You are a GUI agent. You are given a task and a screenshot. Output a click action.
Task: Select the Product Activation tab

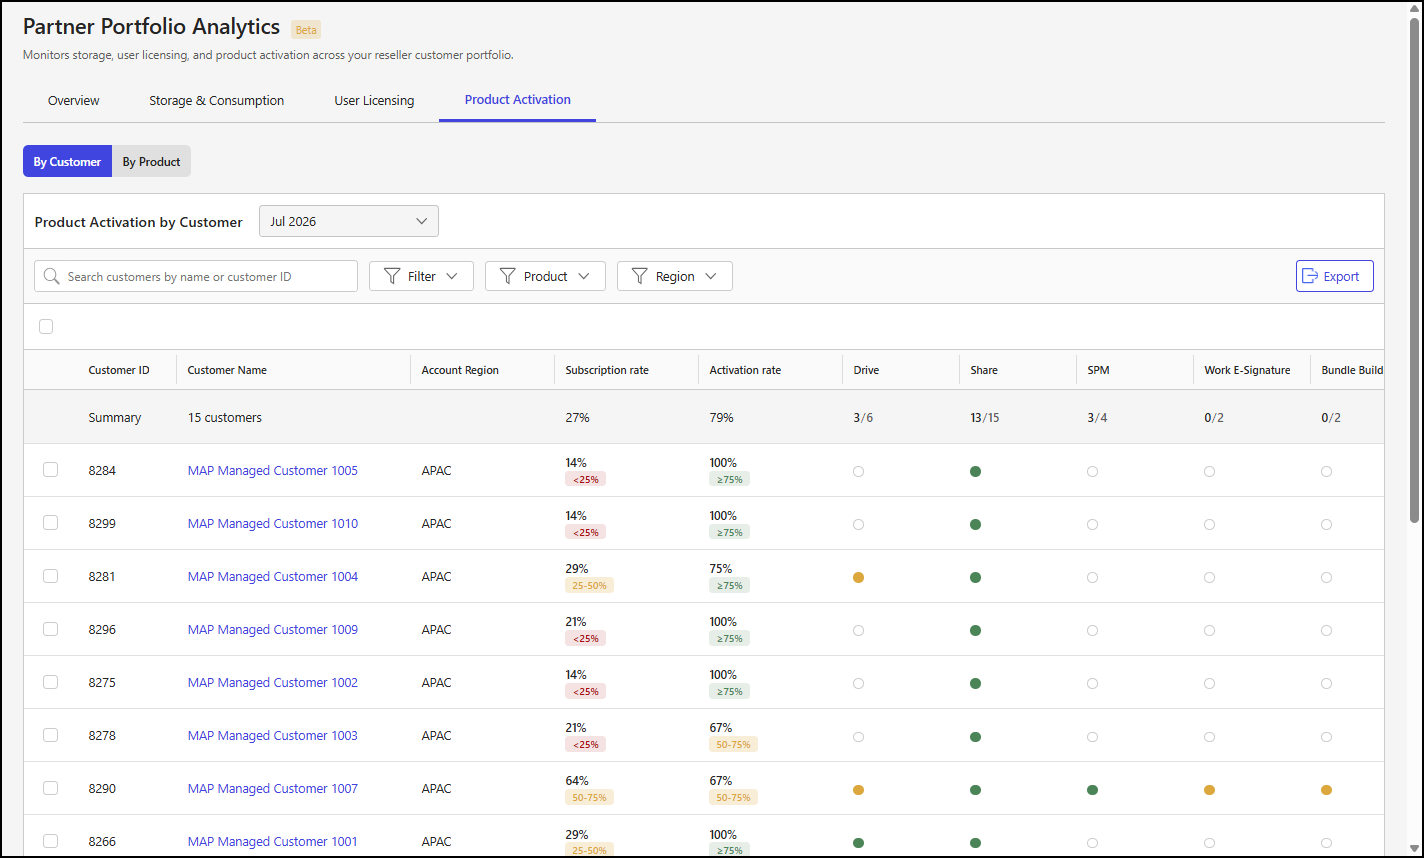[518, 100]
